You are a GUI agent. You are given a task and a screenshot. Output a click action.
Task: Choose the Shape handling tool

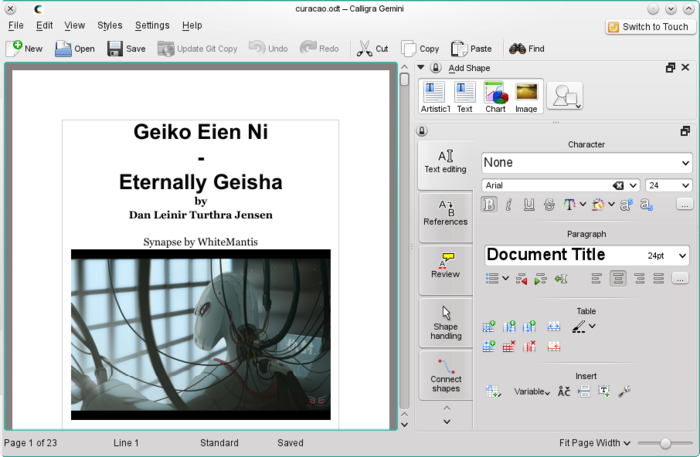point(445,322)
